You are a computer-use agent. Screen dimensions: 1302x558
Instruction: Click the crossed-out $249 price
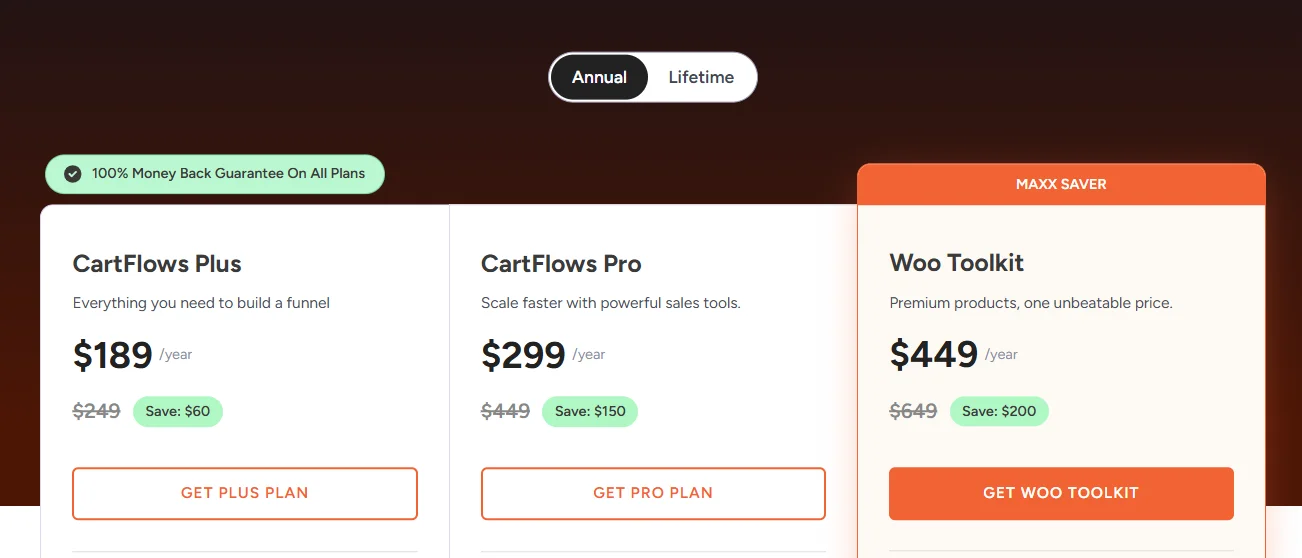pyautogui.click(x=96, y=411)
